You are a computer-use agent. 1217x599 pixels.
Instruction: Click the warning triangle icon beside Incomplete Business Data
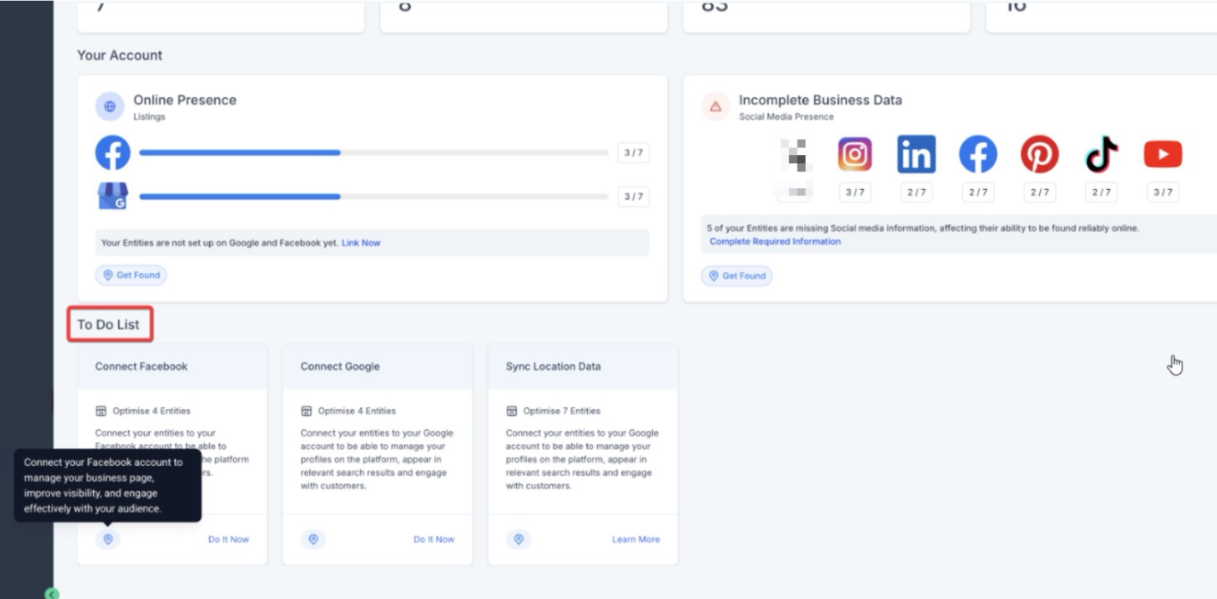[x=715, y=106]
